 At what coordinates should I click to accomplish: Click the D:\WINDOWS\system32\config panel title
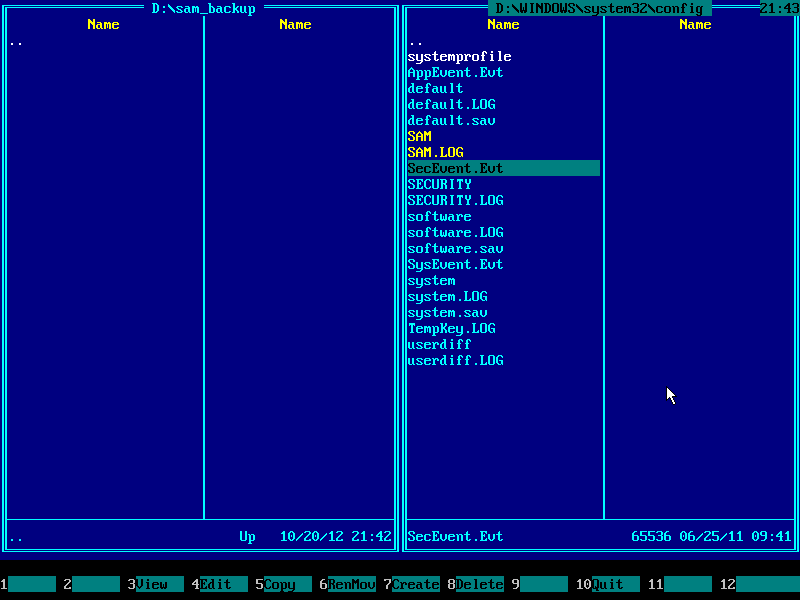pos(599,9)
